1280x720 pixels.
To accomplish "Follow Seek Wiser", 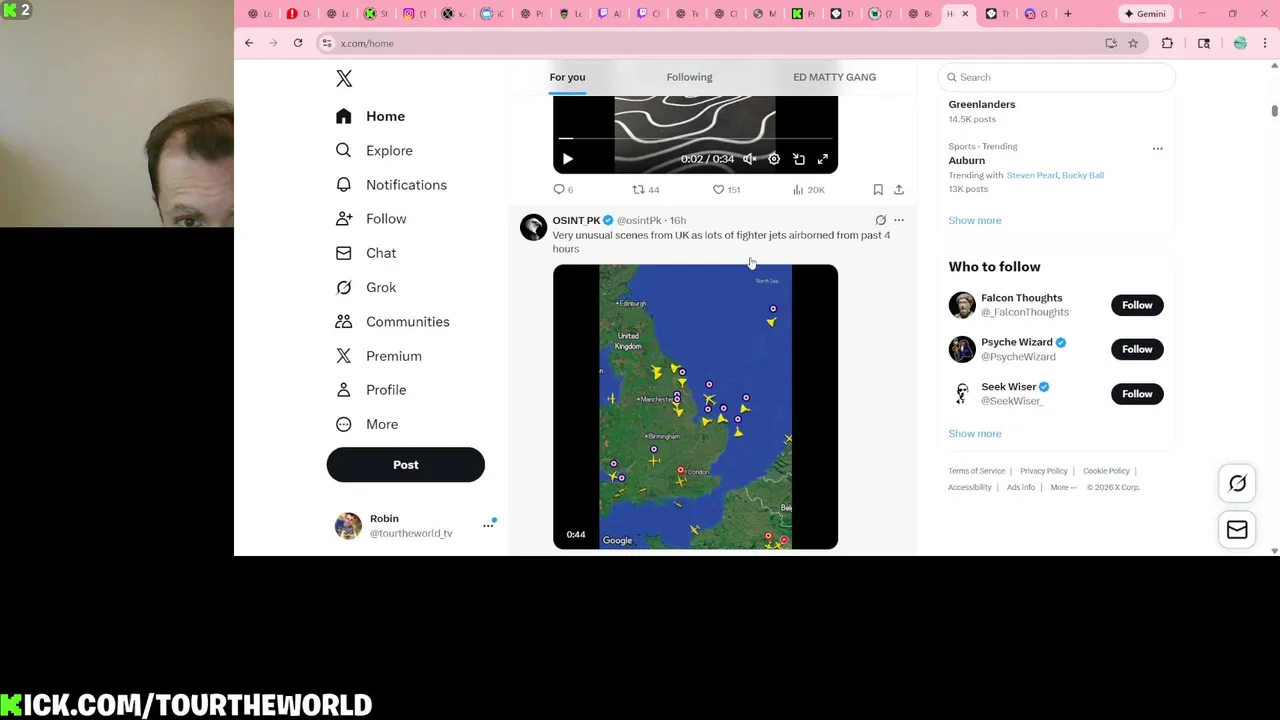I will pyautogui.click(x=1137, y=394).
